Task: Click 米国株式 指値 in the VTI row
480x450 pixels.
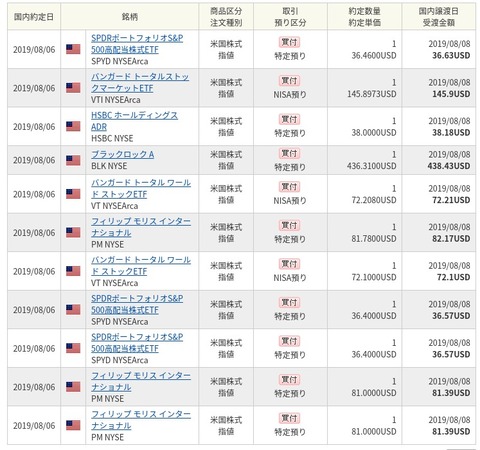Action: pyautogui.click(x=226, y=88)
